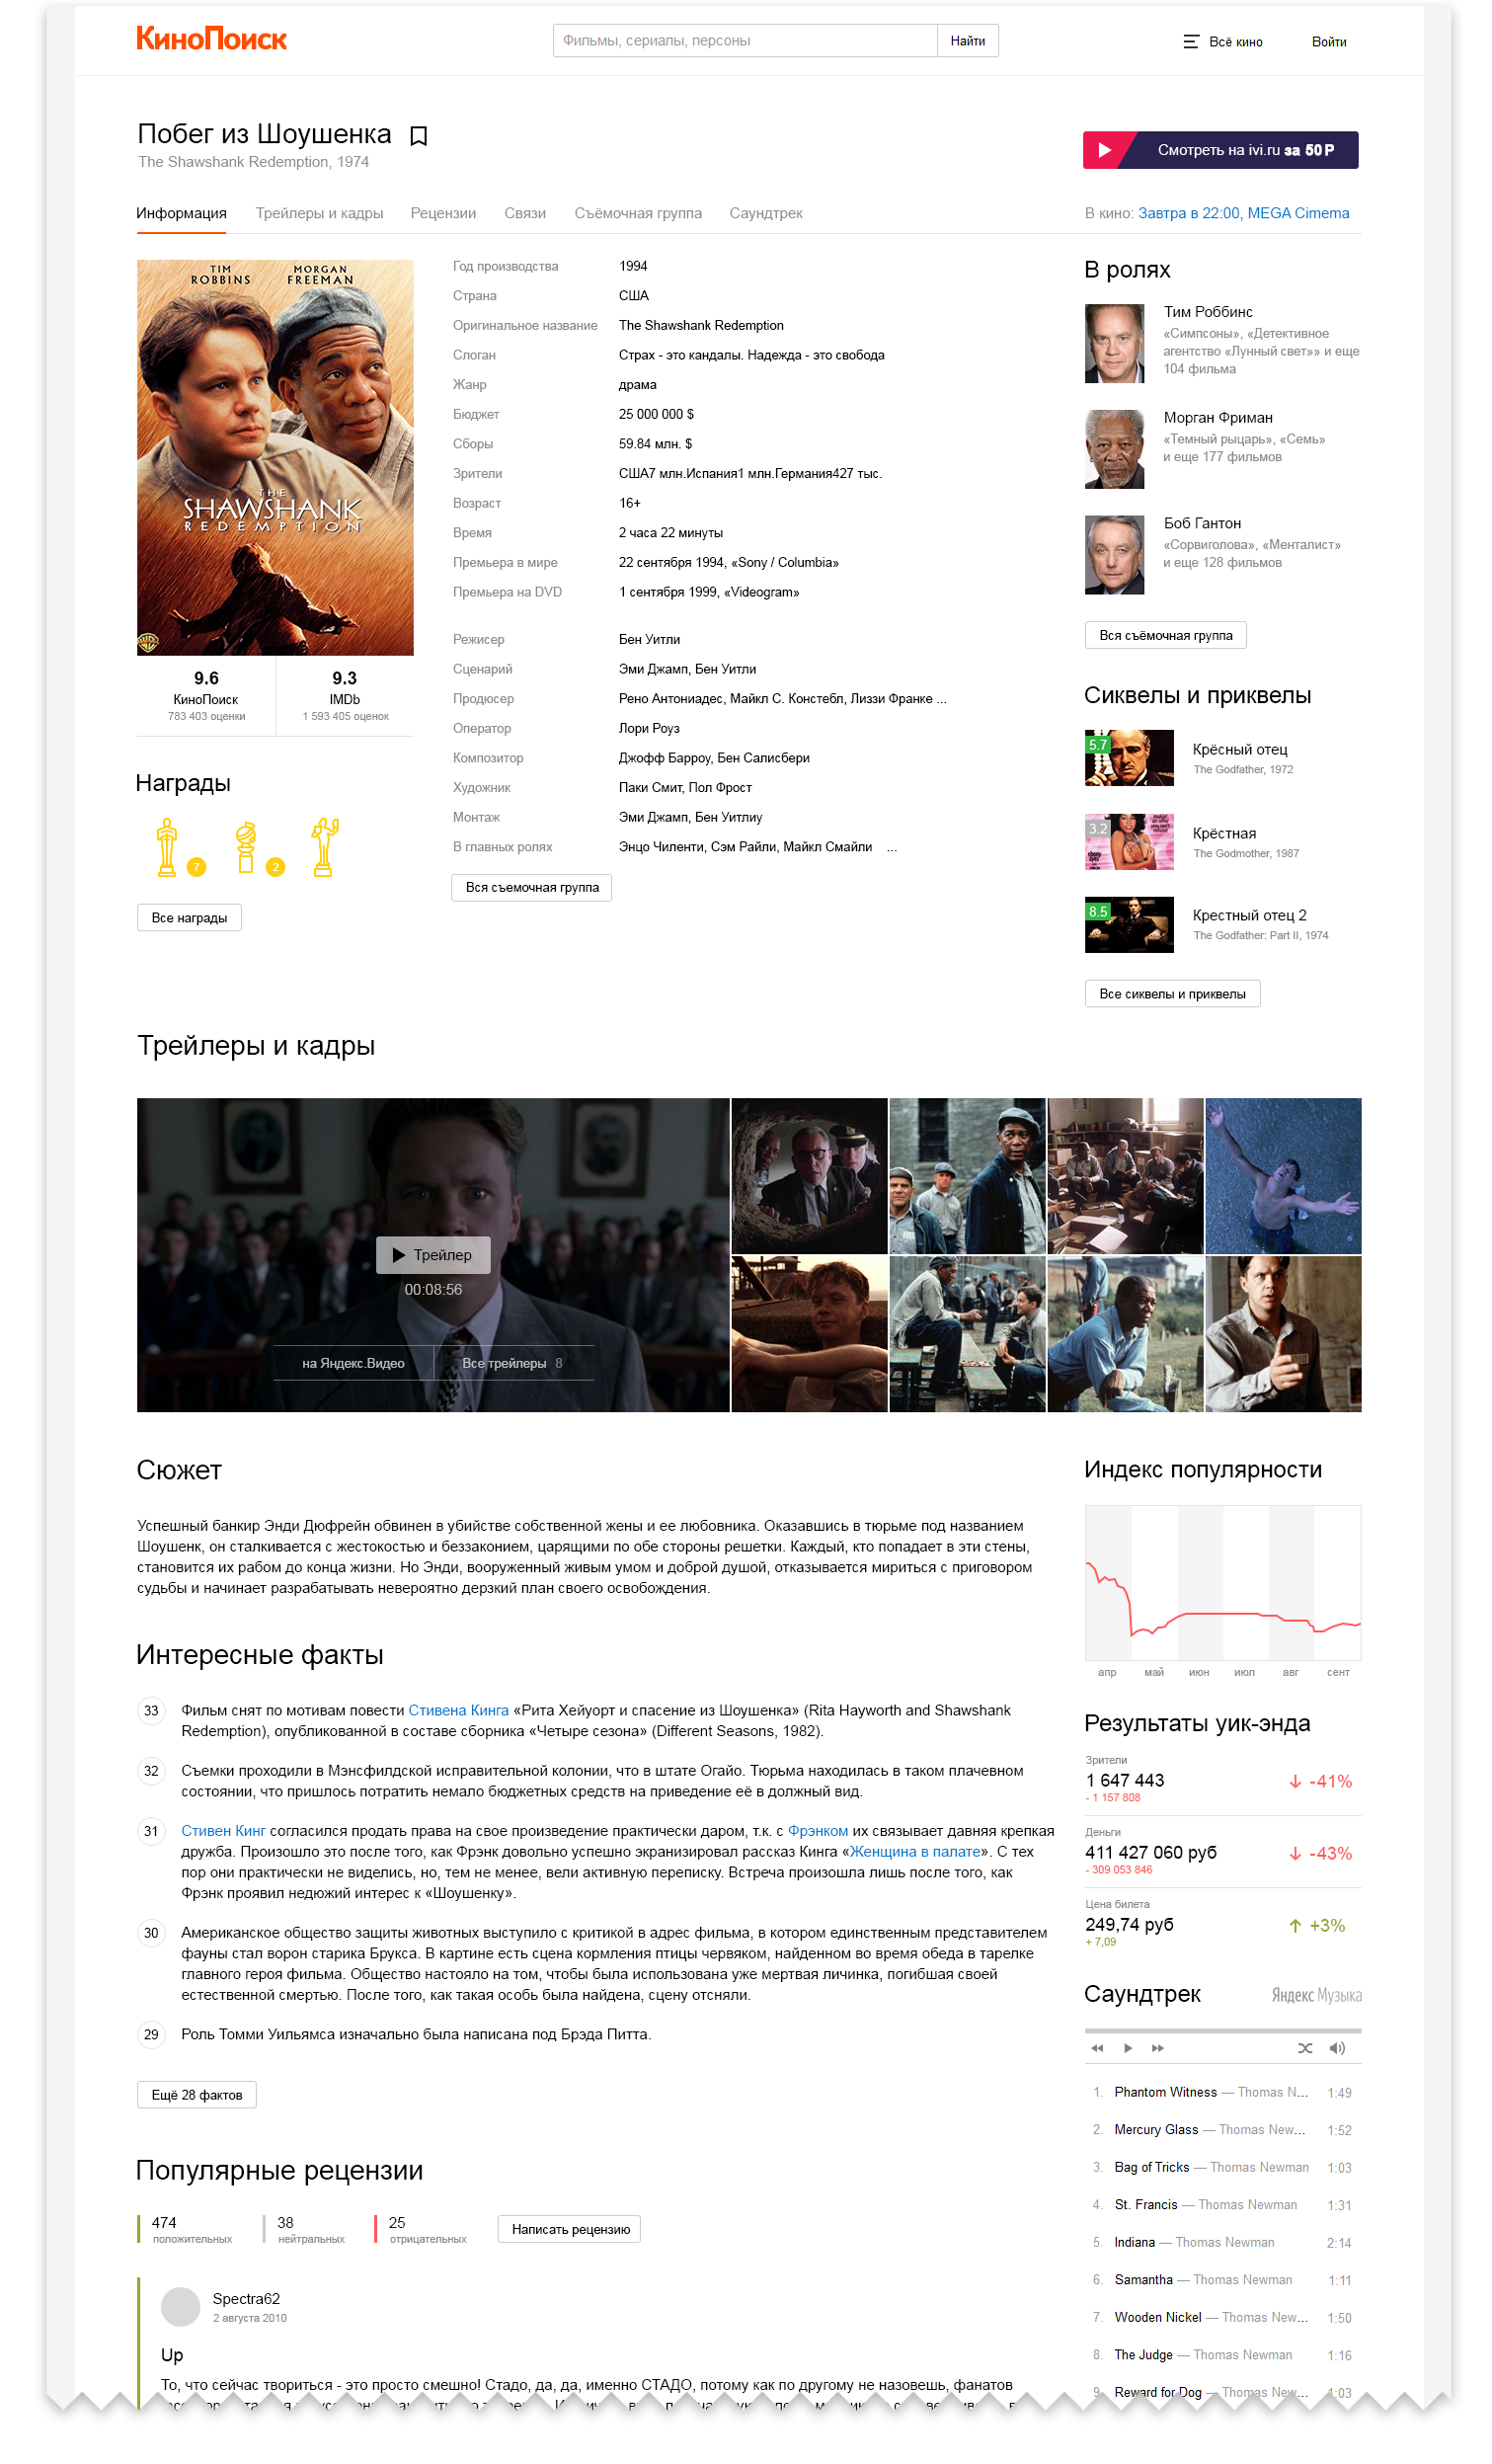Play track Wooden Nickel
1492x2464 pixels.
tap(1223, 2317)
